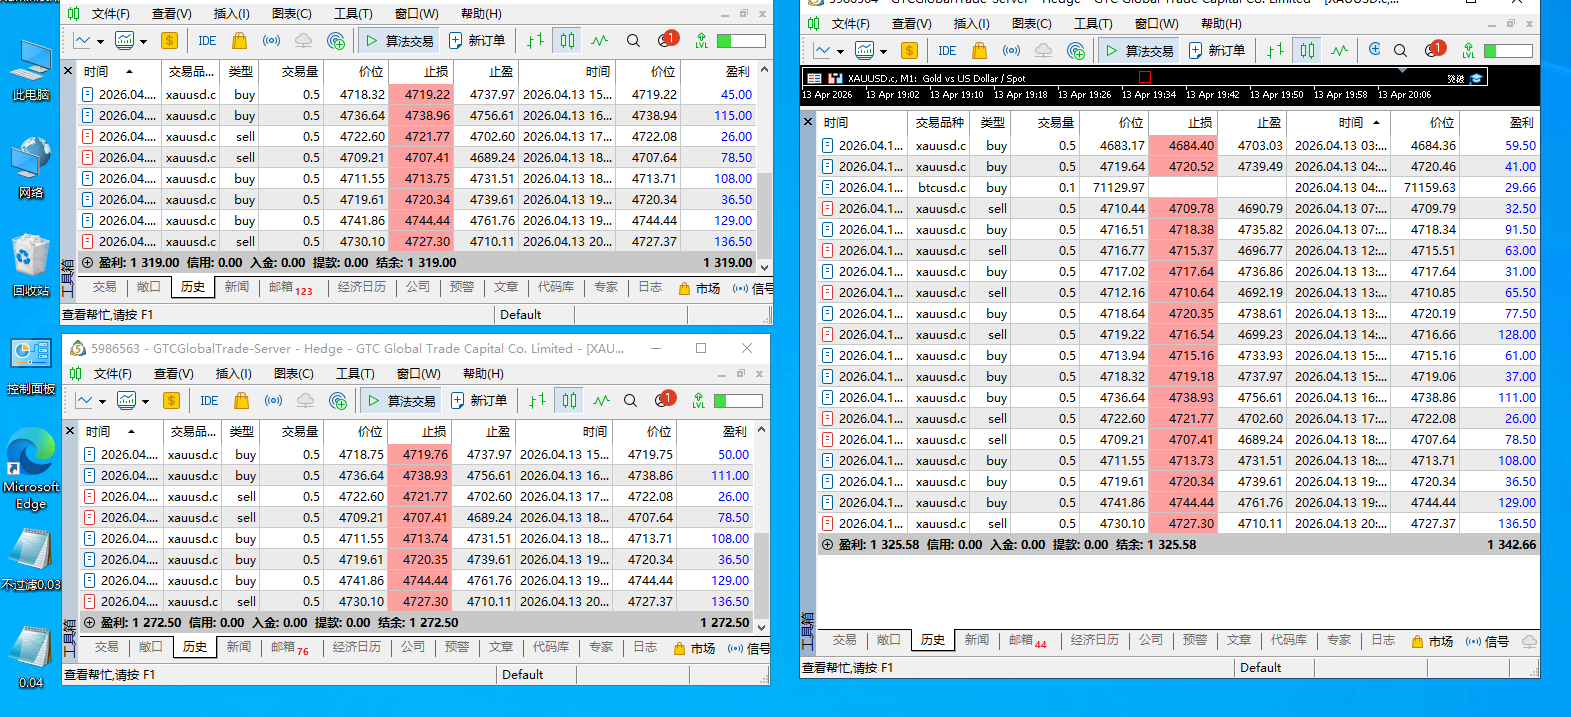Image resolution: width=1571 pixels, height=717 pixels.
Task: Open search magnifier in top-left terminal toolbar
Action: tap(633, 41)
